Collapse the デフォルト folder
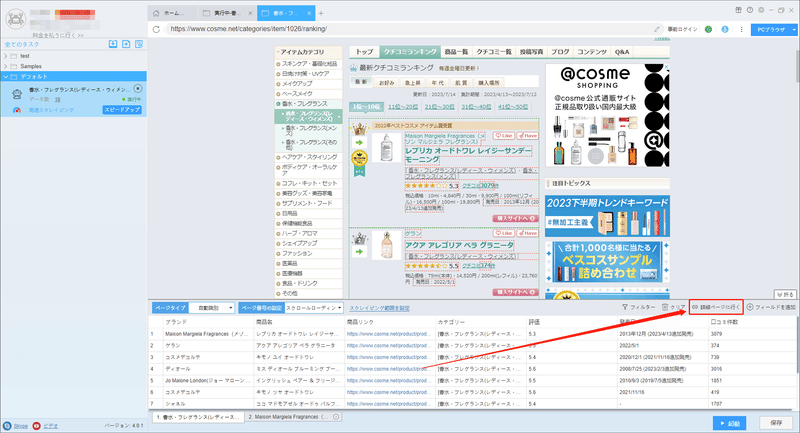 (6, 77)
